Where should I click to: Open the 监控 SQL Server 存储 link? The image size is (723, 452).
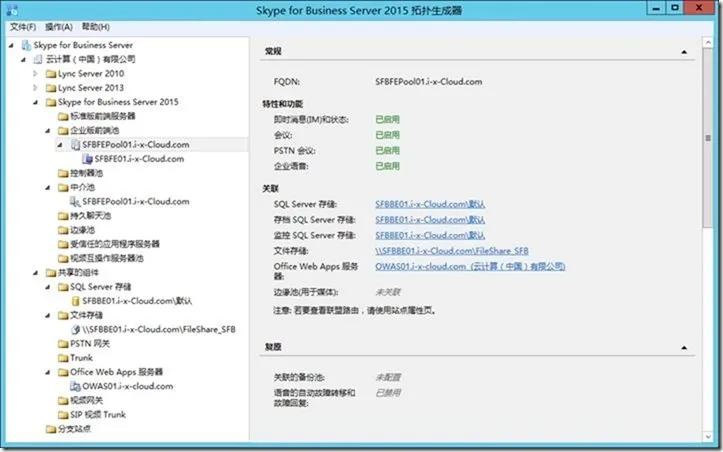coord(430,235)
